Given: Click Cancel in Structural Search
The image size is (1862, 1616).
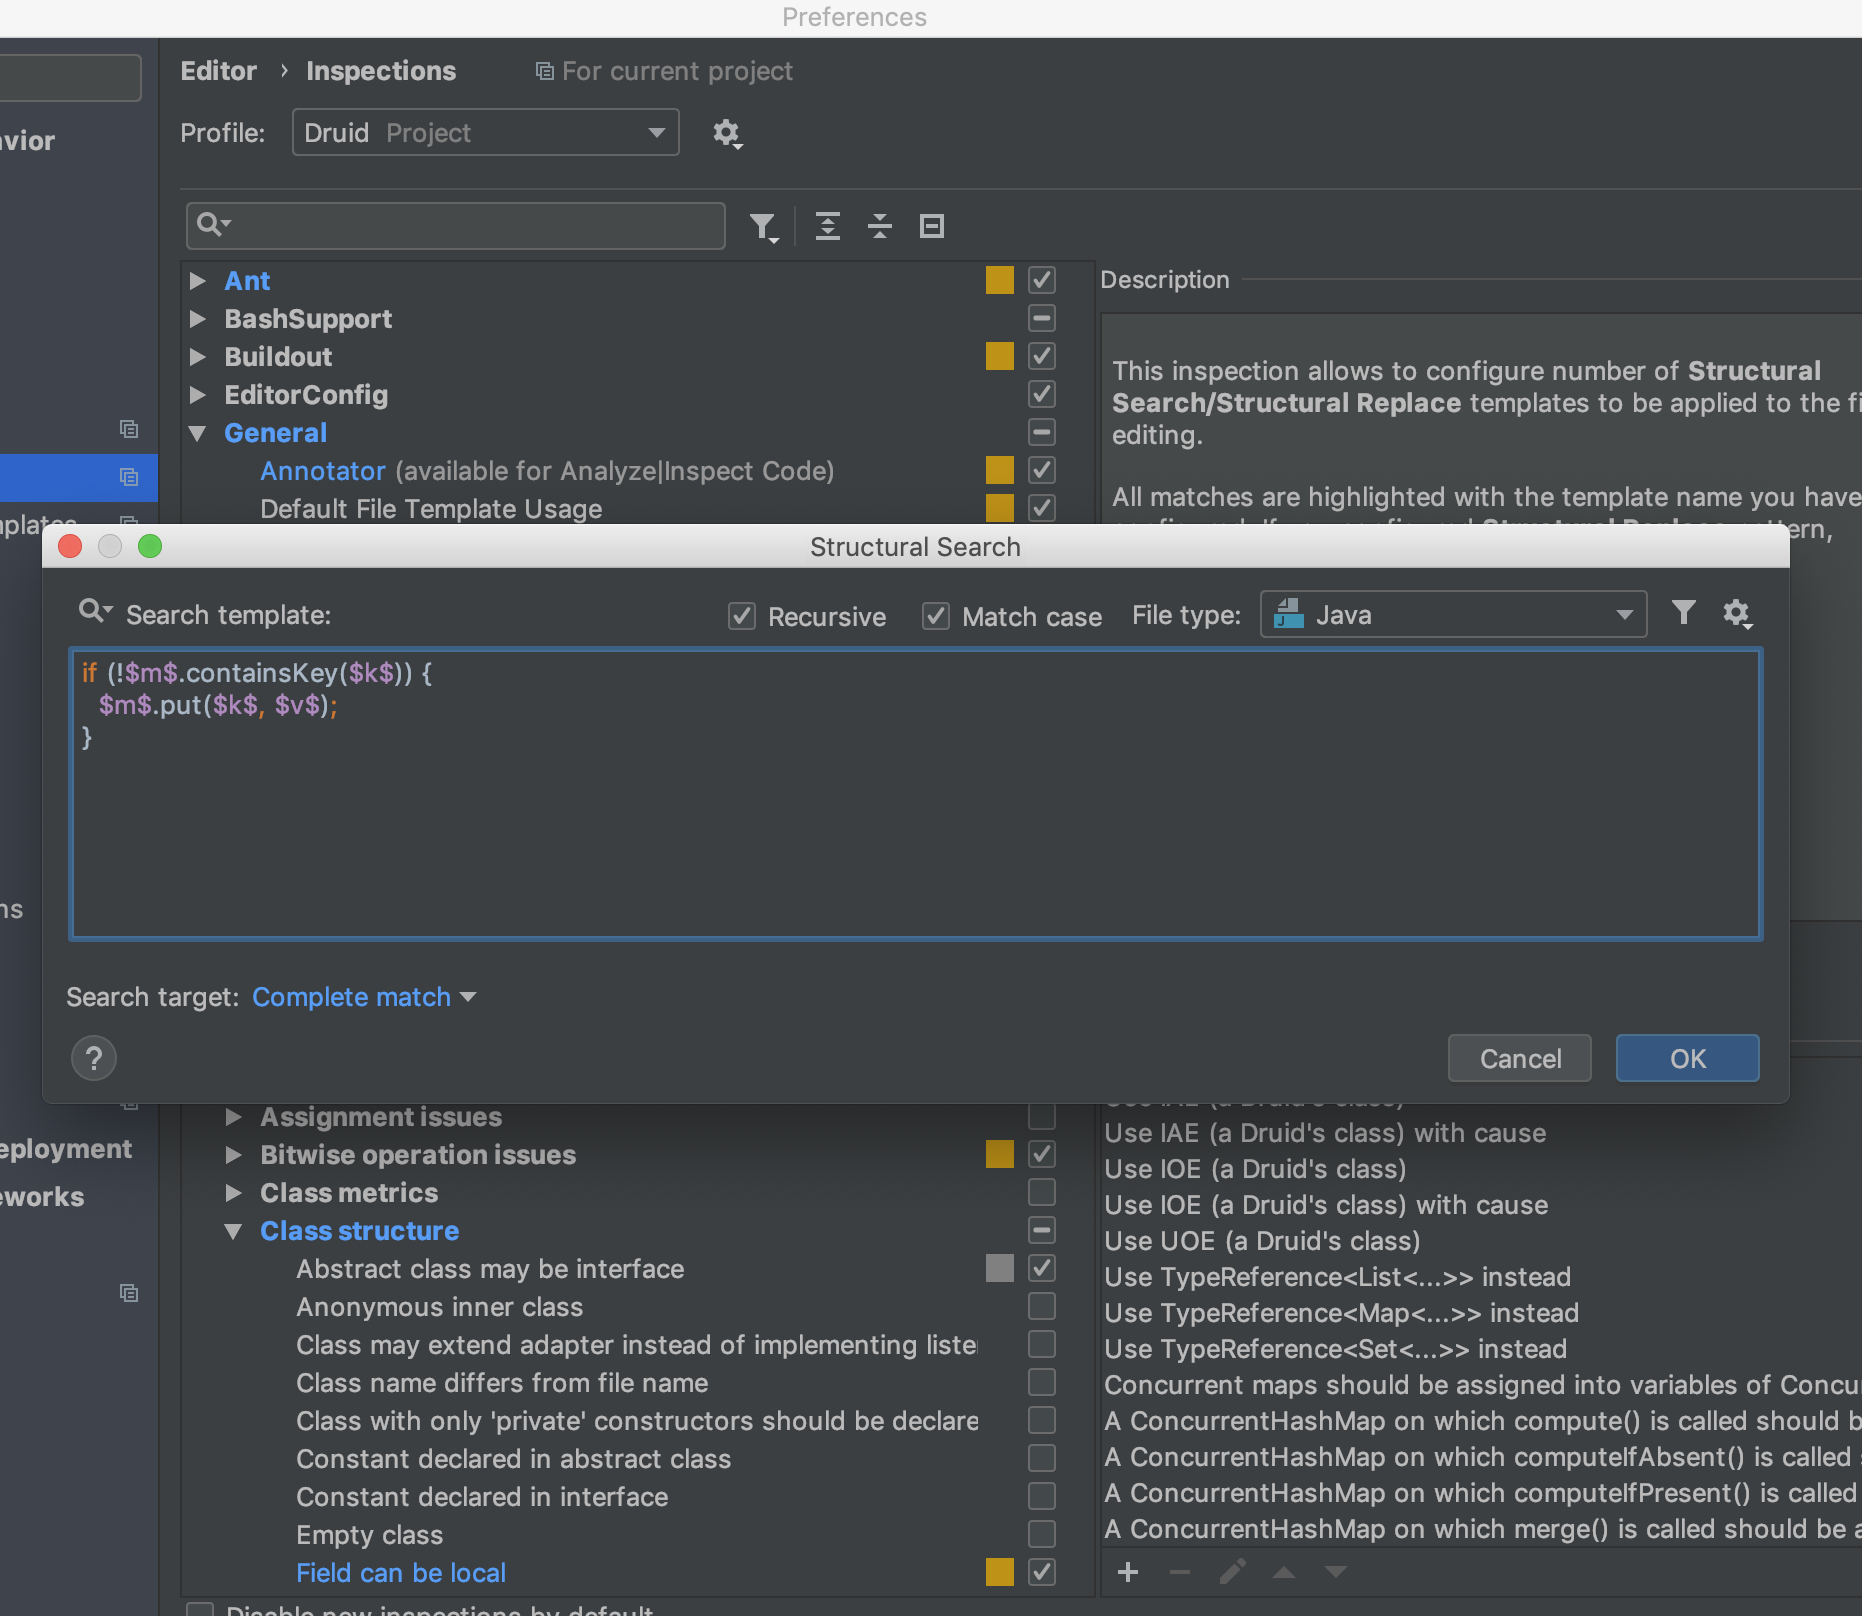Looking at the screenshot, I should [x=1520, y=1058].
